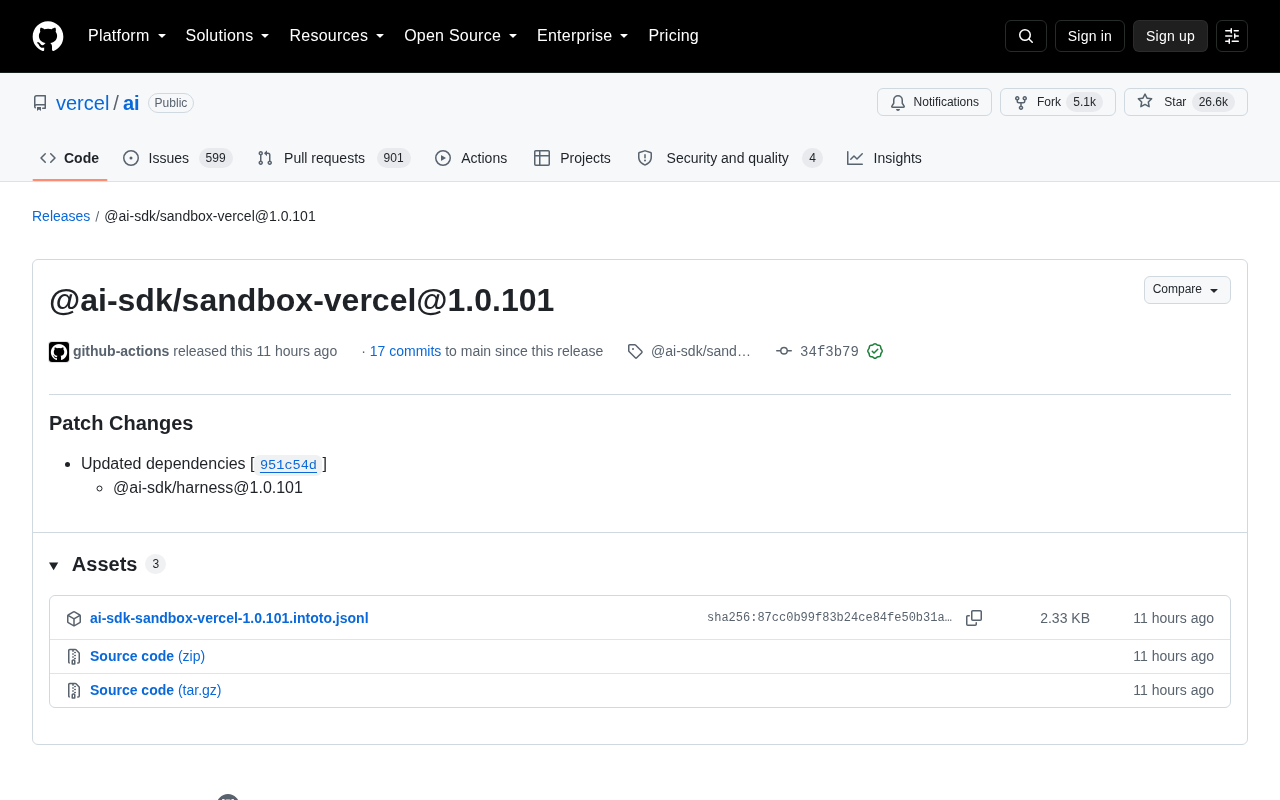Download Source code (tar.gz)

(x=155, y=690)
